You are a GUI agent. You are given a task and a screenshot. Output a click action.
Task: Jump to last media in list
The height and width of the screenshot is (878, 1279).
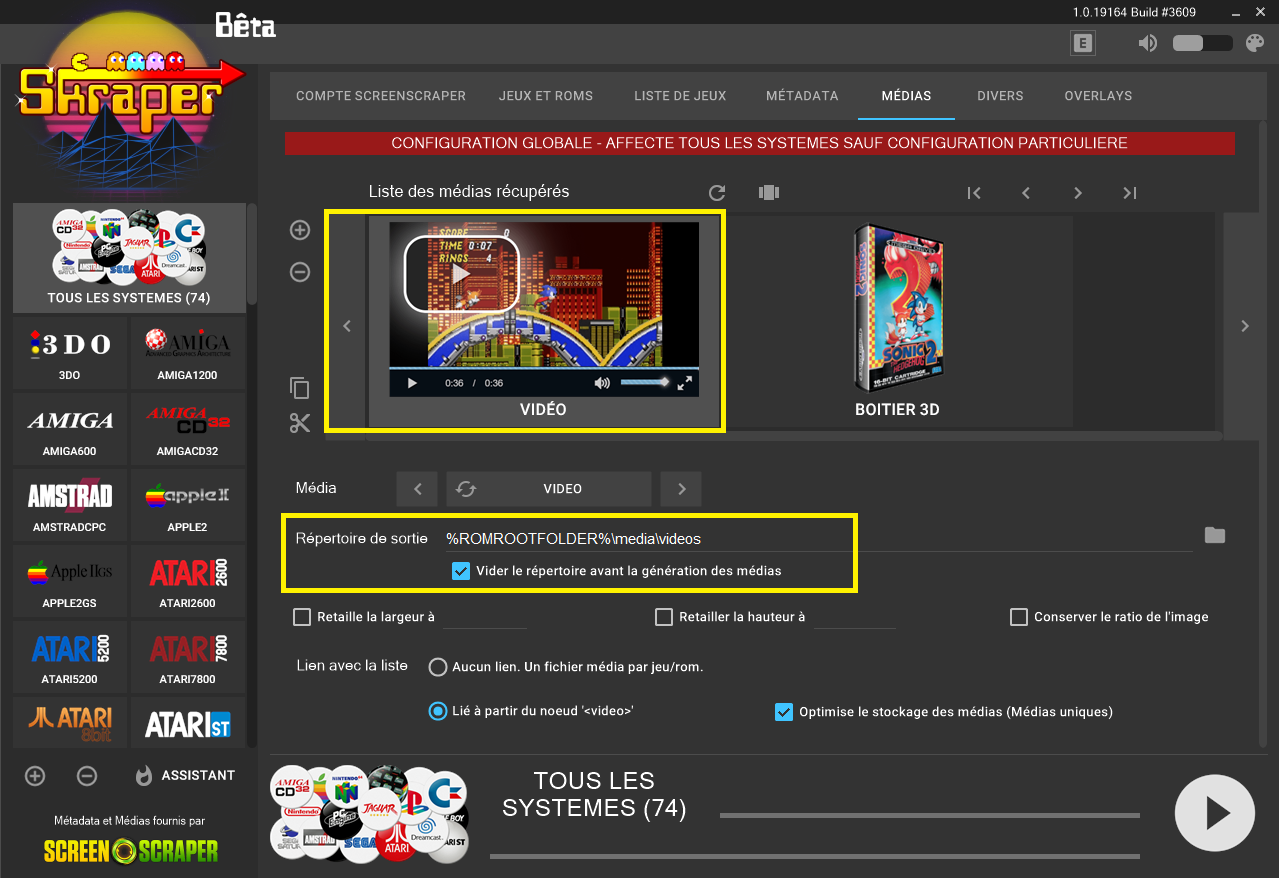(1130, 193)
